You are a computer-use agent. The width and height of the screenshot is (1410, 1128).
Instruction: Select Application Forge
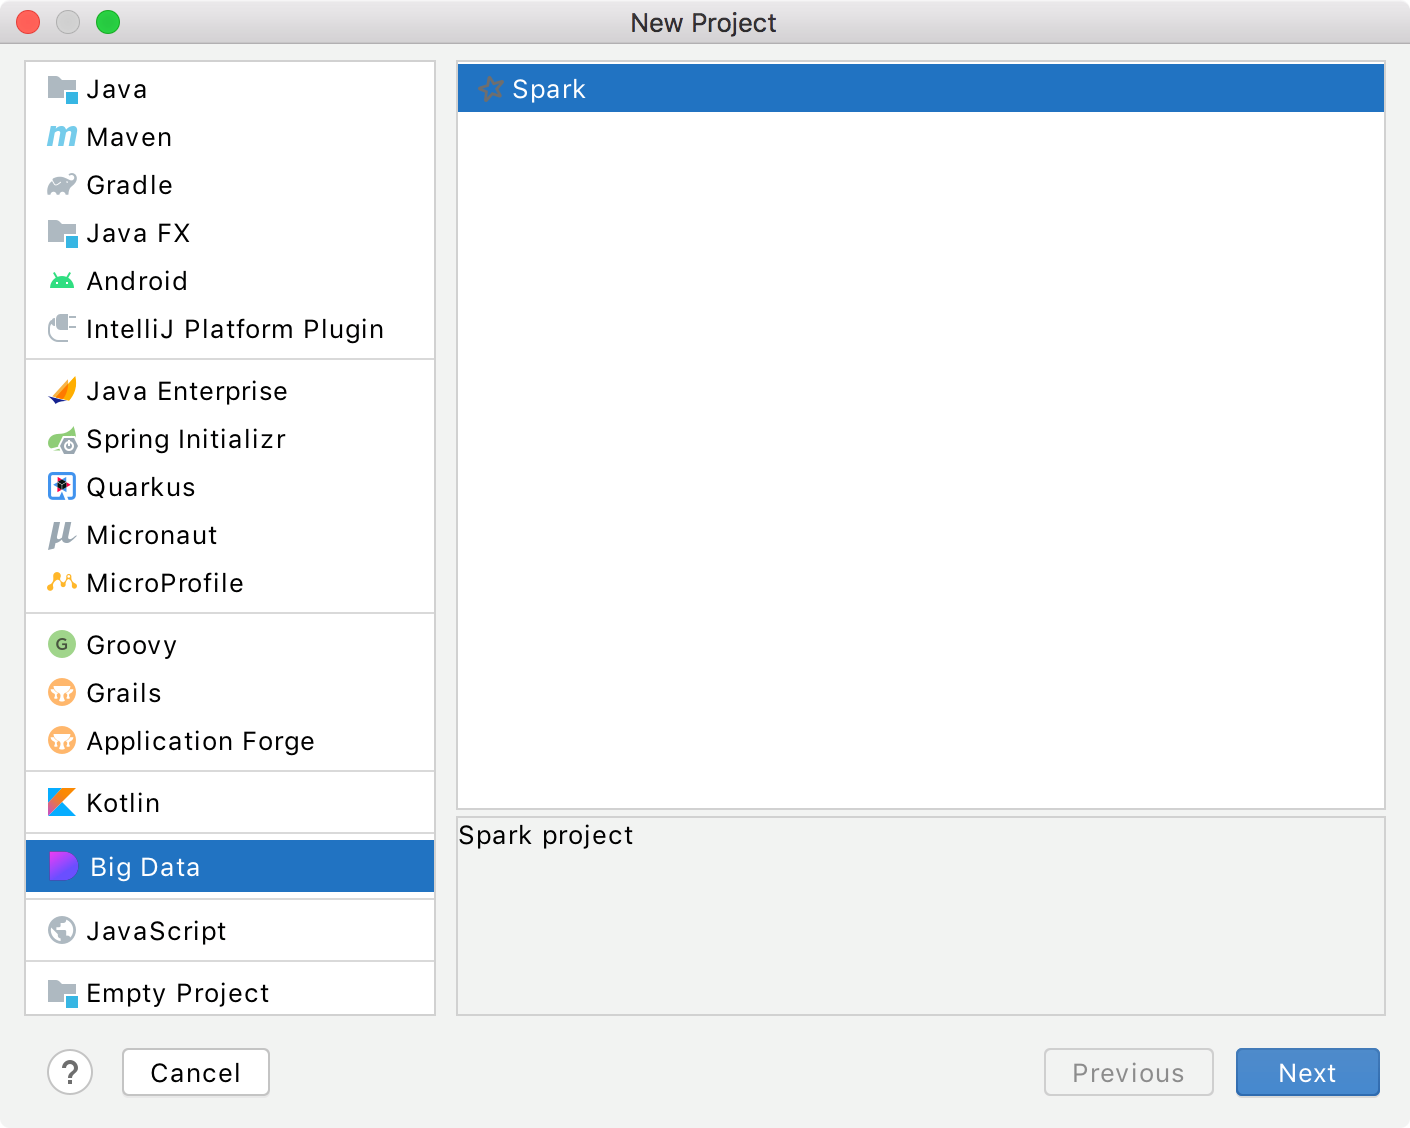coord(230,741)
